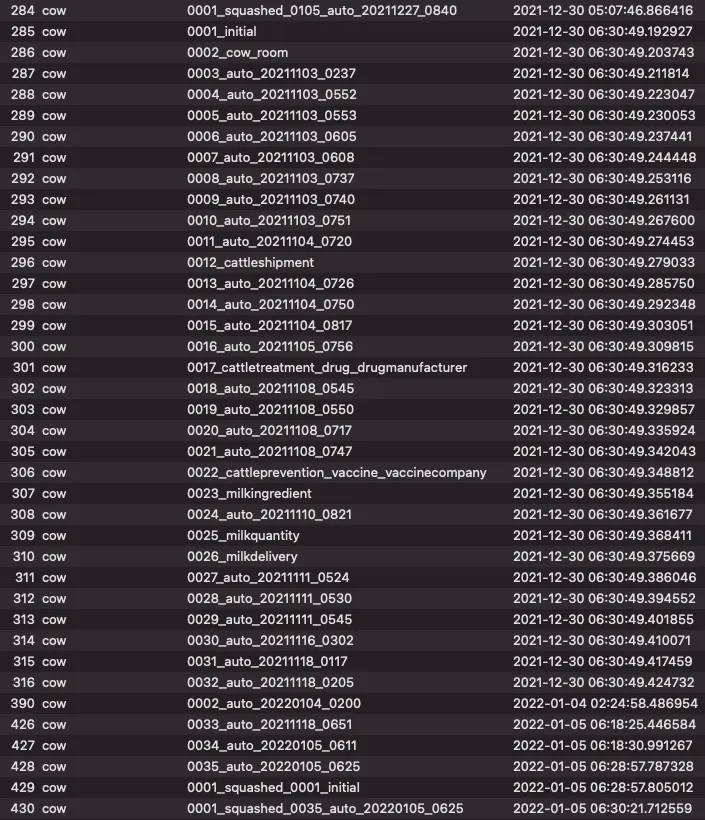Select the 0034_auto_20220105_0611 migration
Screen dimensions: 705x820
[272, 745]
